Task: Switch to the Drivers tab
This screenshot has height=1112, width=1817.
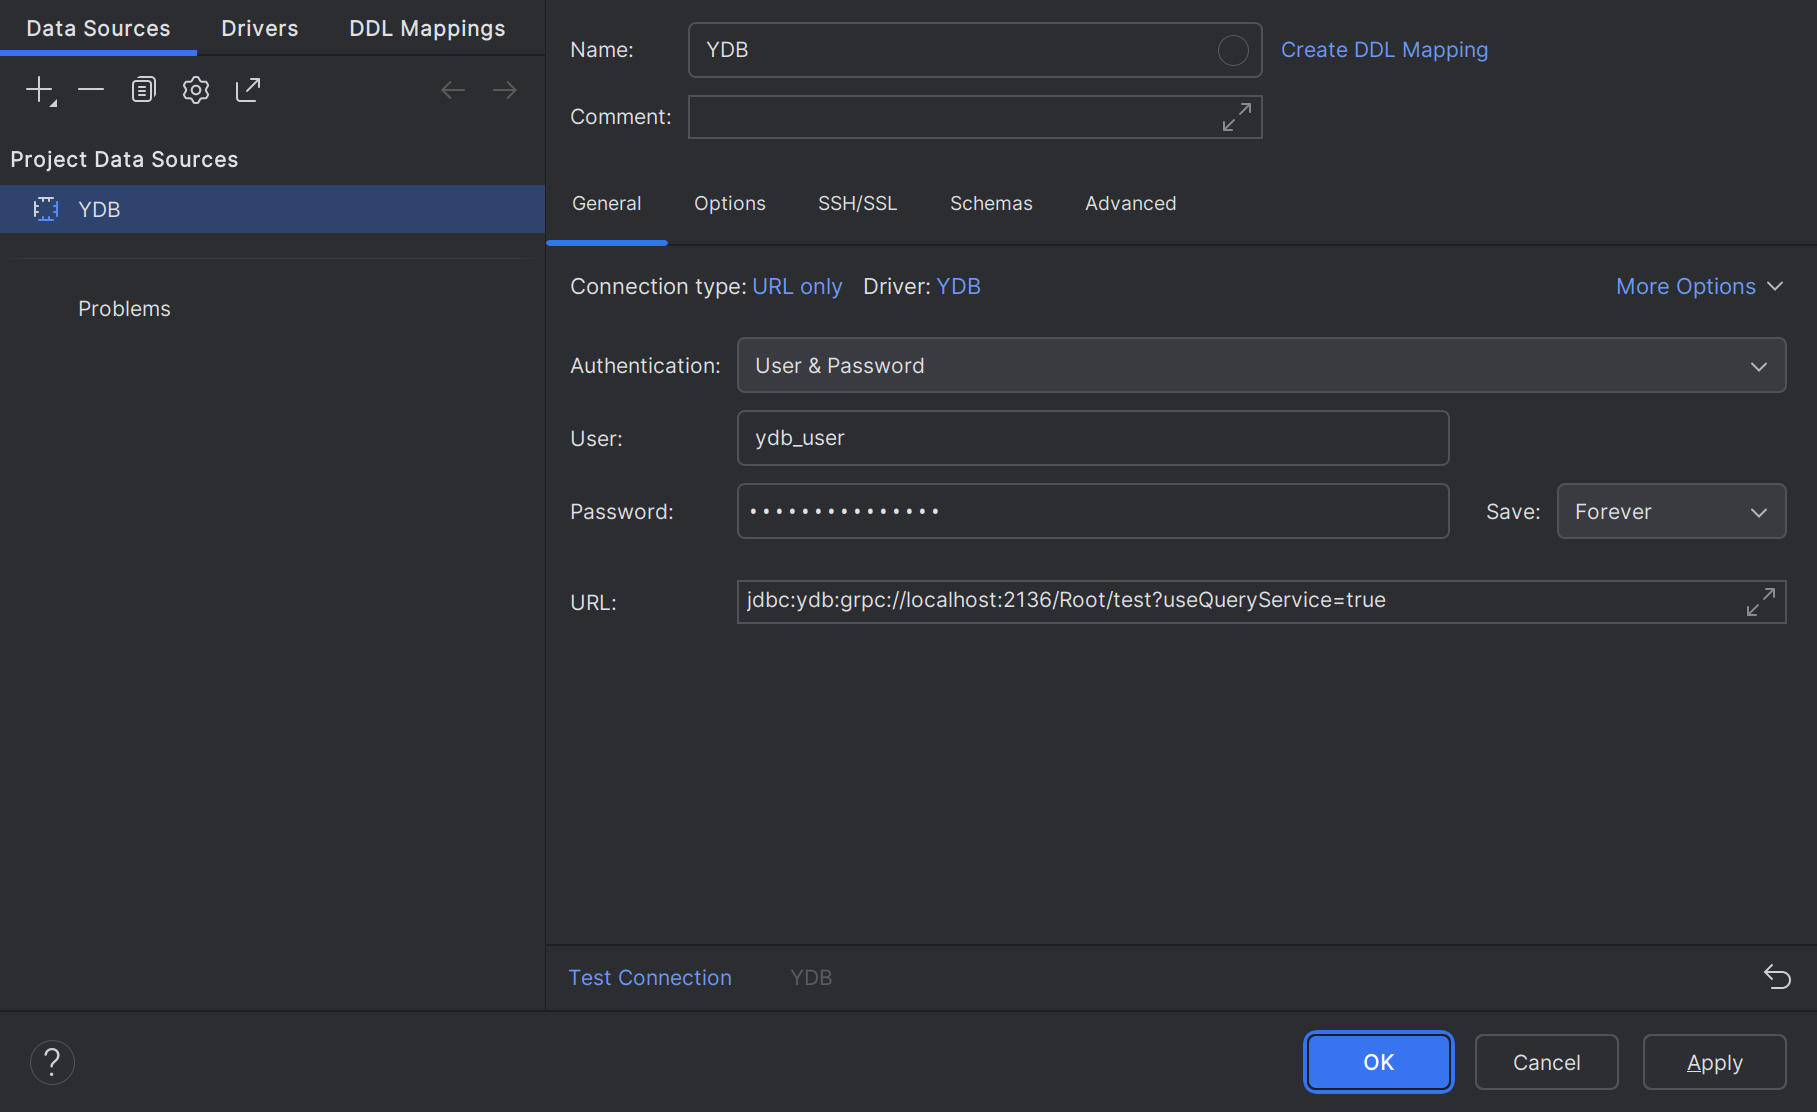Action: [259, 28]
